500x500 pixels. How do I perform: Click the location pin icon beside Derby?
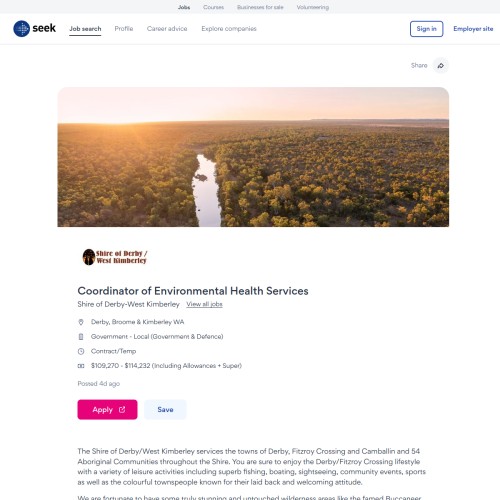pyautogui.click(x=81, y=322)
